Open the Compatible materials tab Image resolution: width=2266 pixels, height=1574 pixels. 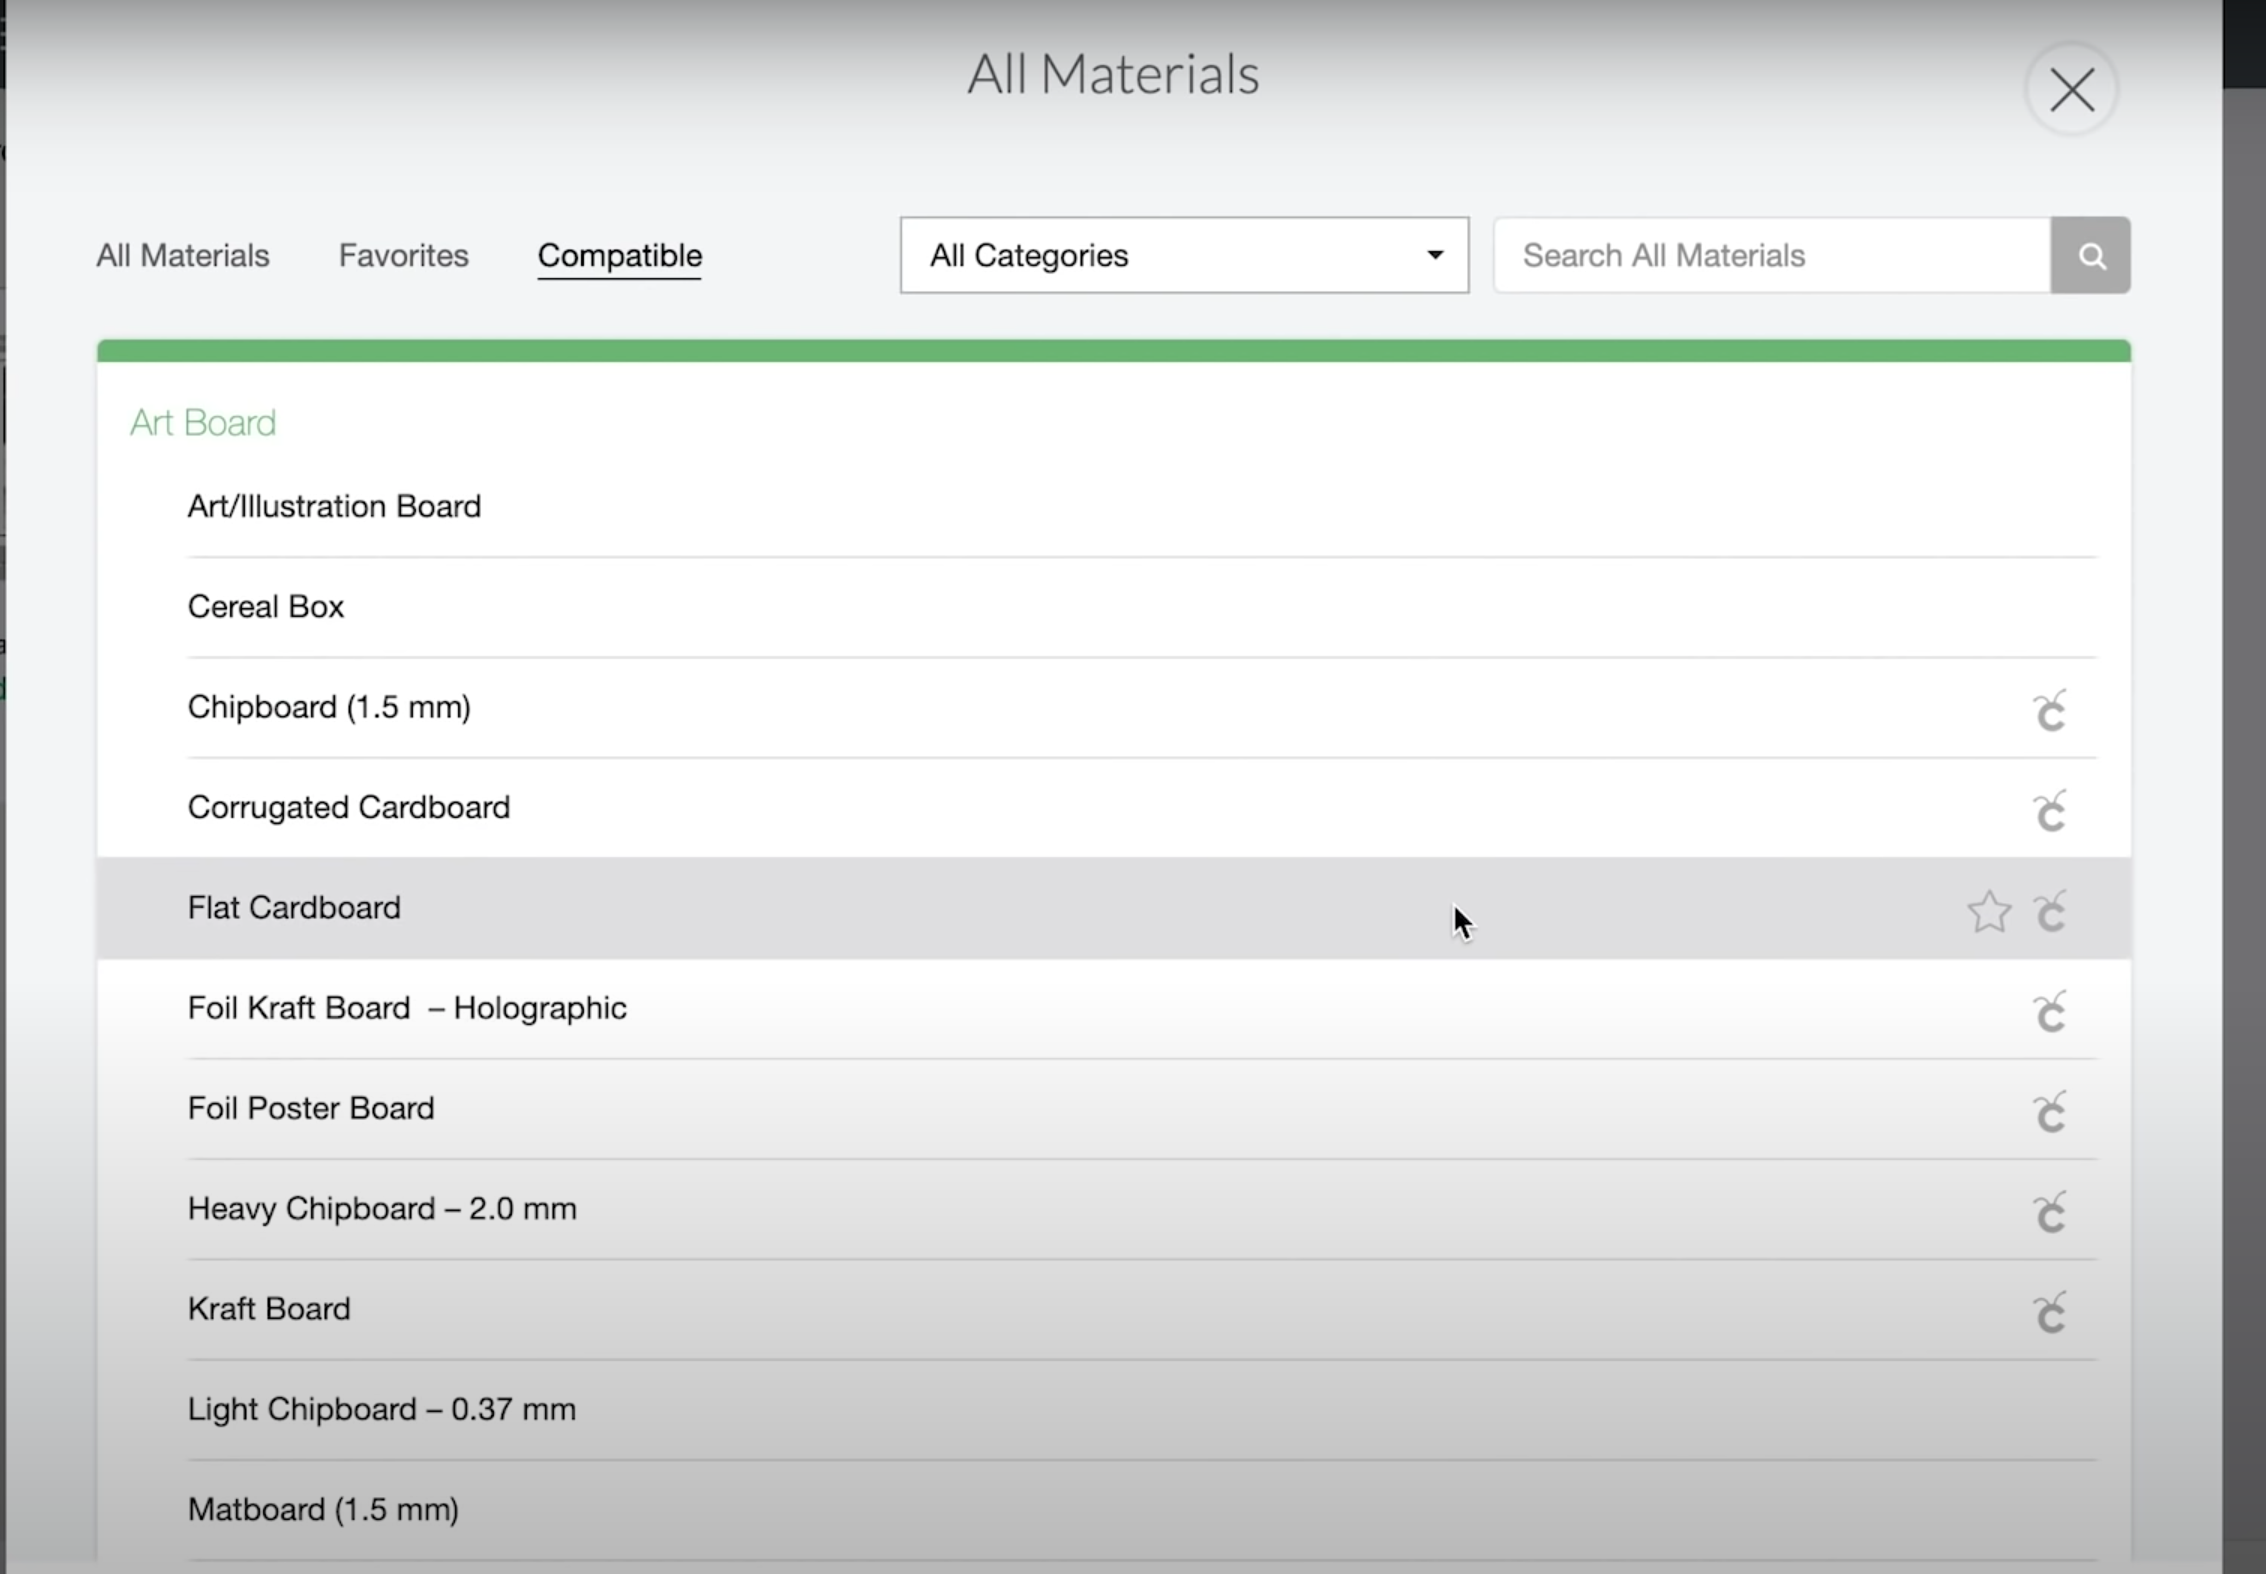(619, 256)
